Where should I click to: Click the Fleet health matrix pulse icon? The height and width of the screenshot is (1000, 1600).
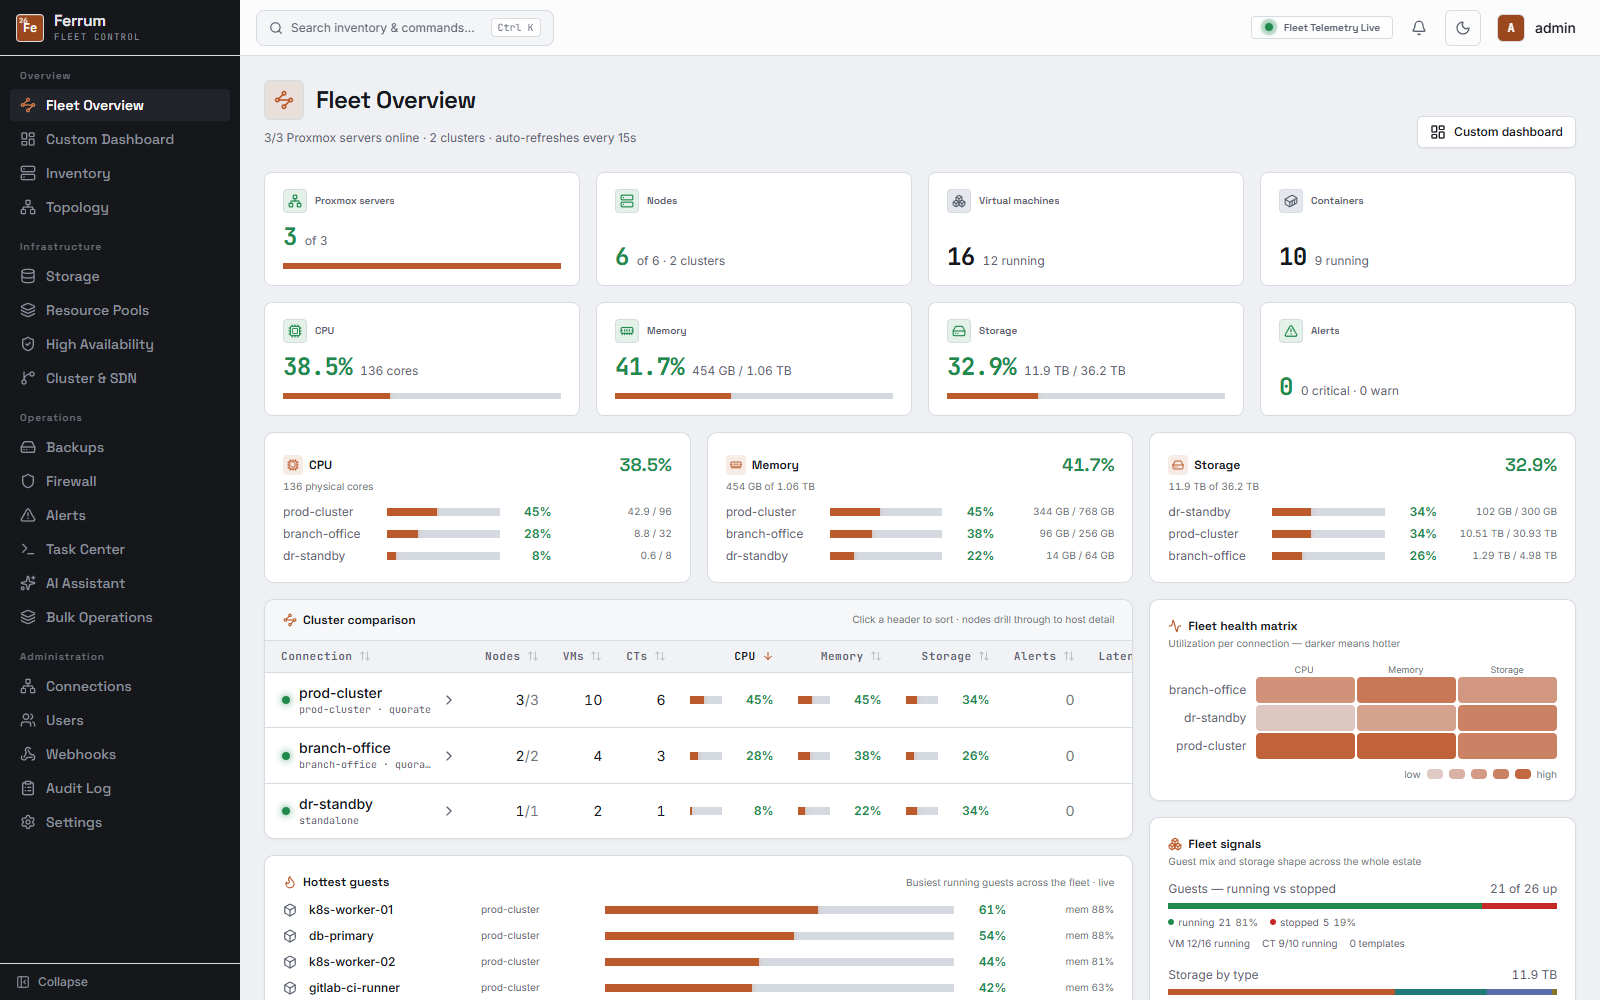[x=1175, y=626]
